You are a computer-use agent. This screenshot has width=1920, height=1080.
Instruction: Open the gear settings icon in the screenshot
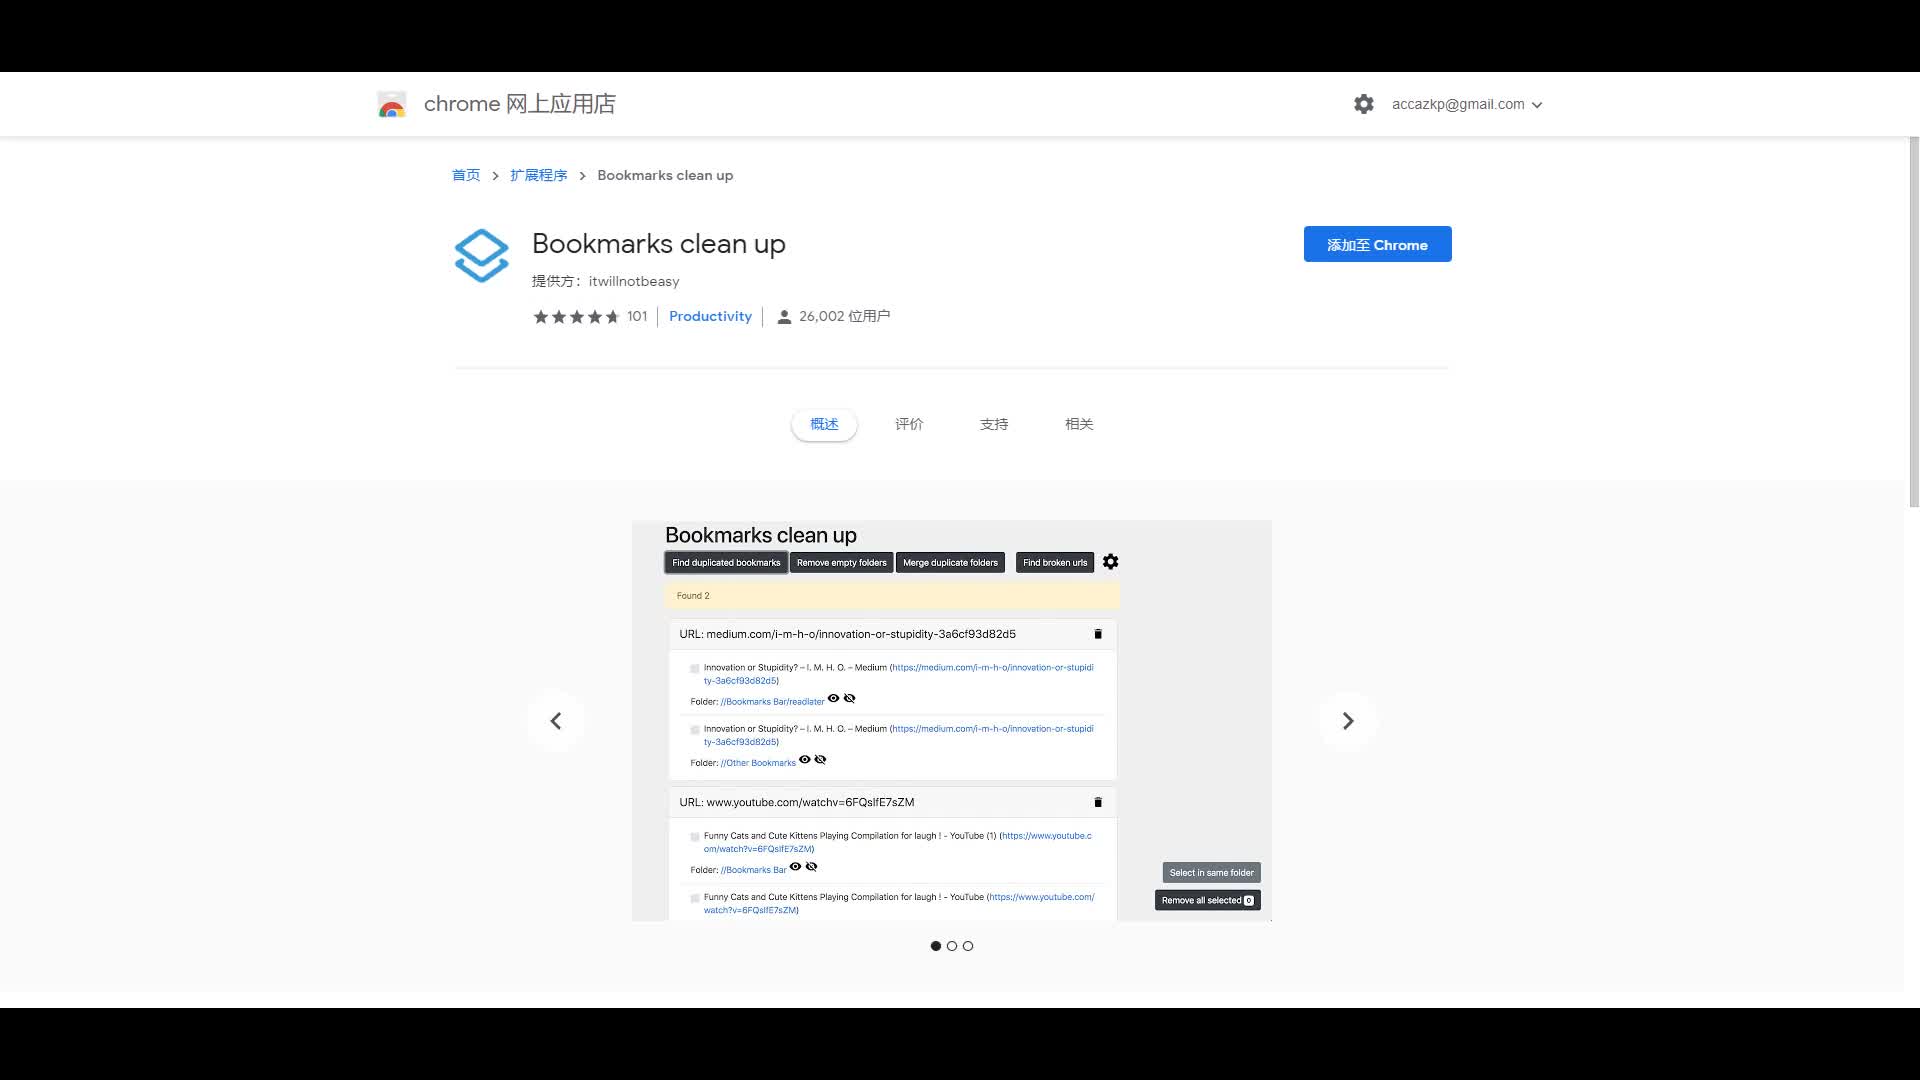[1111, 562]
